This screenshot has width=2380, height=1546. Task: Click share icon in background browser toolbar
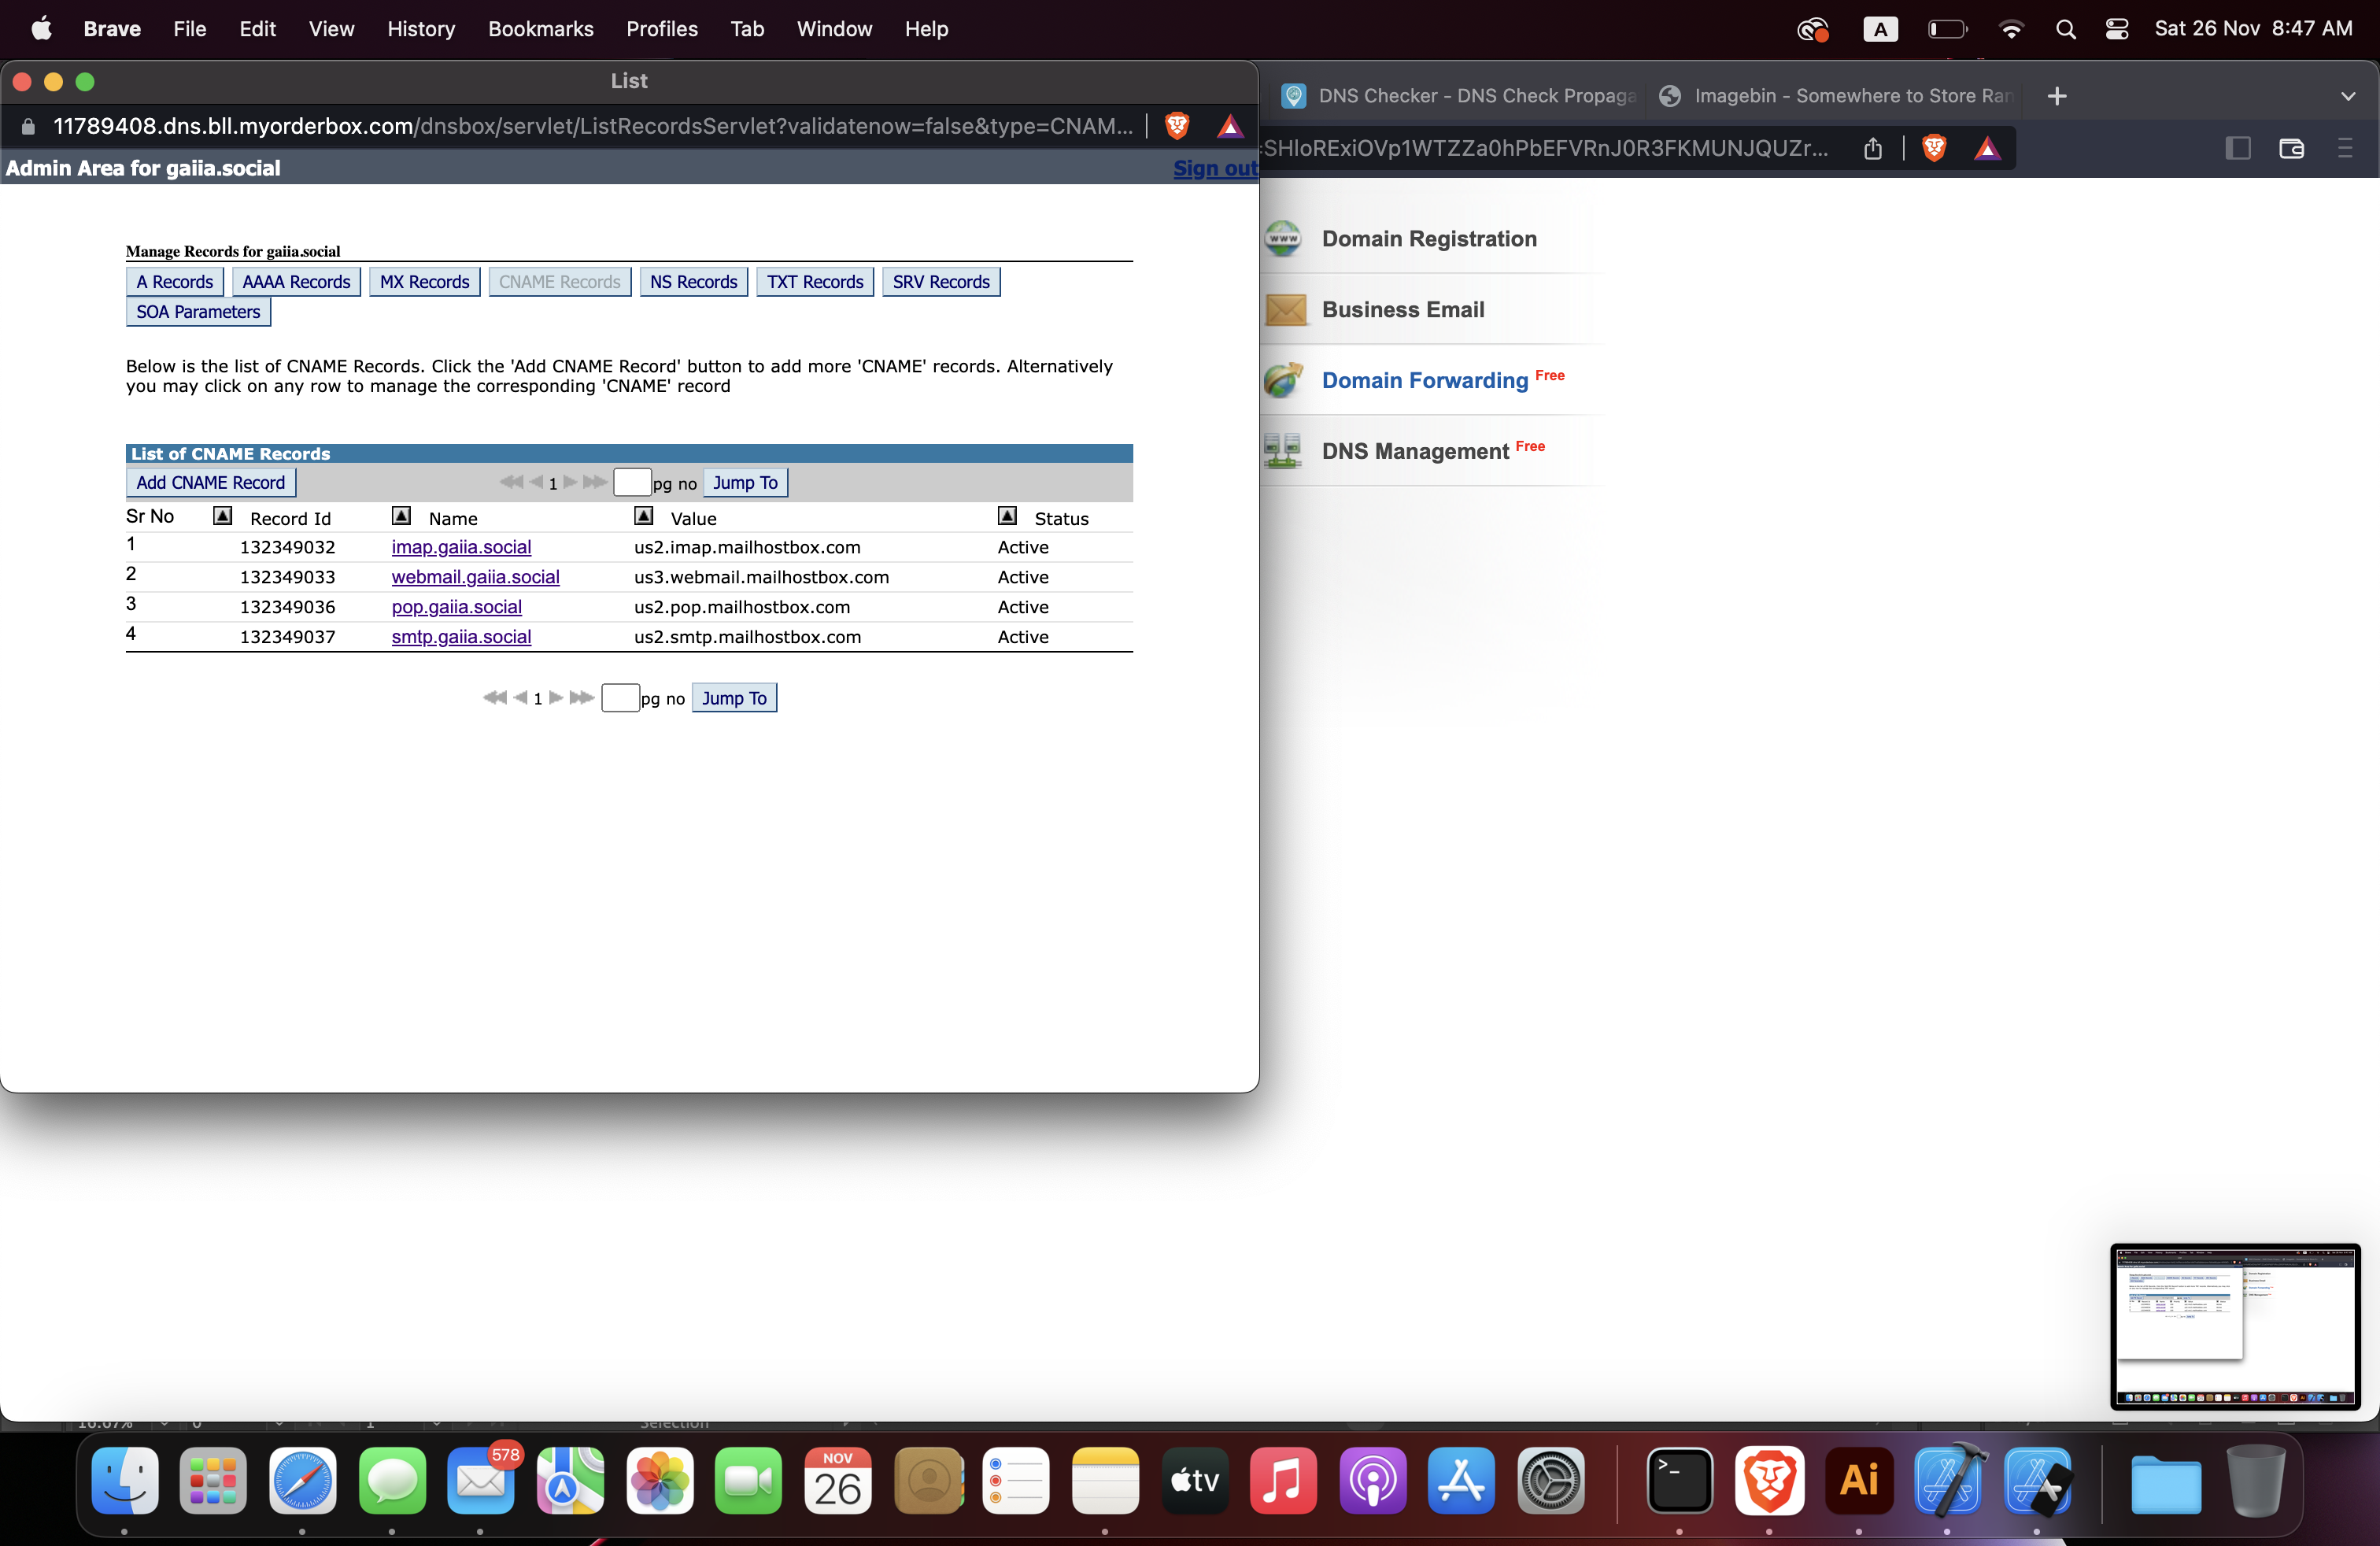click(x=1873, y=149)
